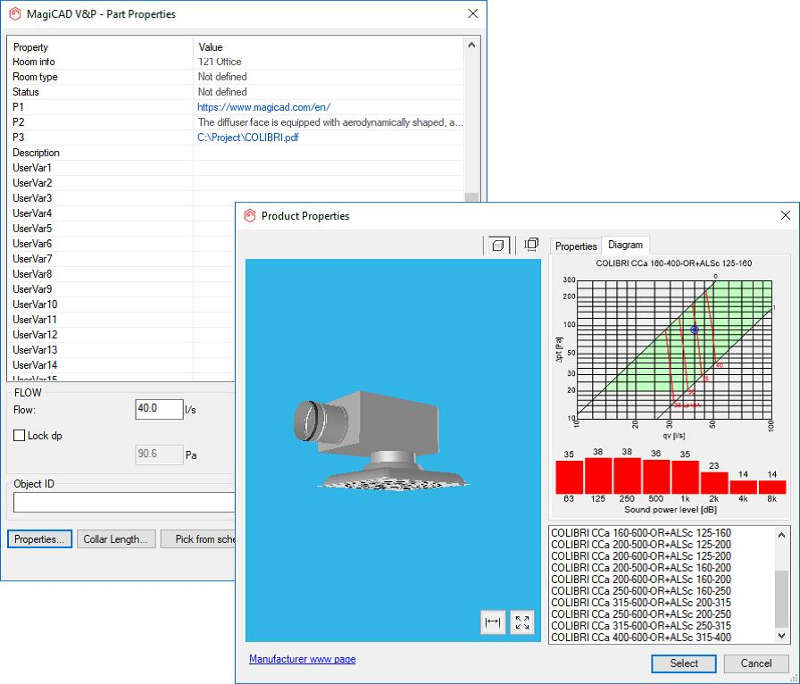This screenshot has height=684, width=800.
Task: Click the 125 Hz sound power bar
Action: [598, 475]
